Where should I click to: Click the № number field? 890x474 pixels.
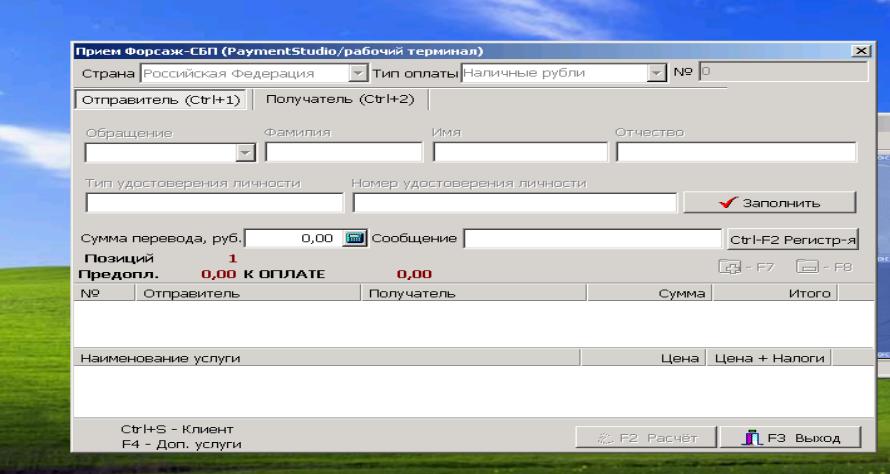coord(783,72)
